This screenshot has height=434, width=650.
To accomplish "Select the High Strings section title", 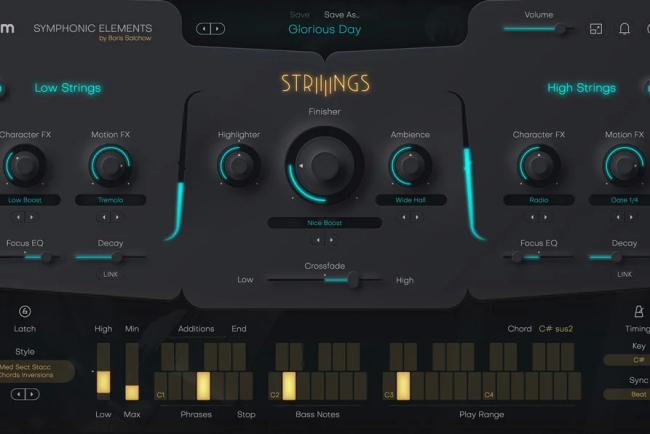I will coord(582,88).
